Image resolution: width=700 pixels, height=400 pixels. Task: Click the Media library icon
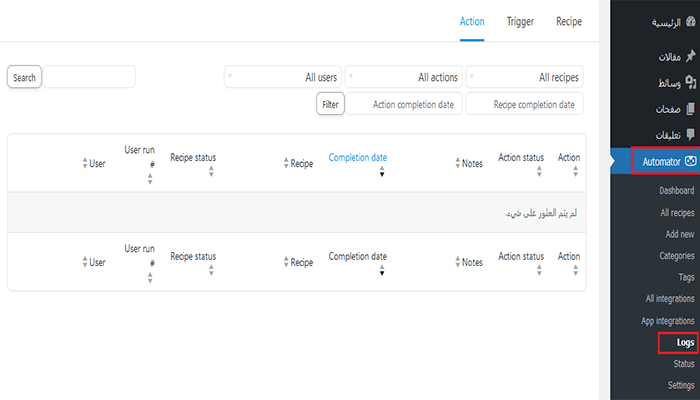pyautogui.click(x=691, y=82)
